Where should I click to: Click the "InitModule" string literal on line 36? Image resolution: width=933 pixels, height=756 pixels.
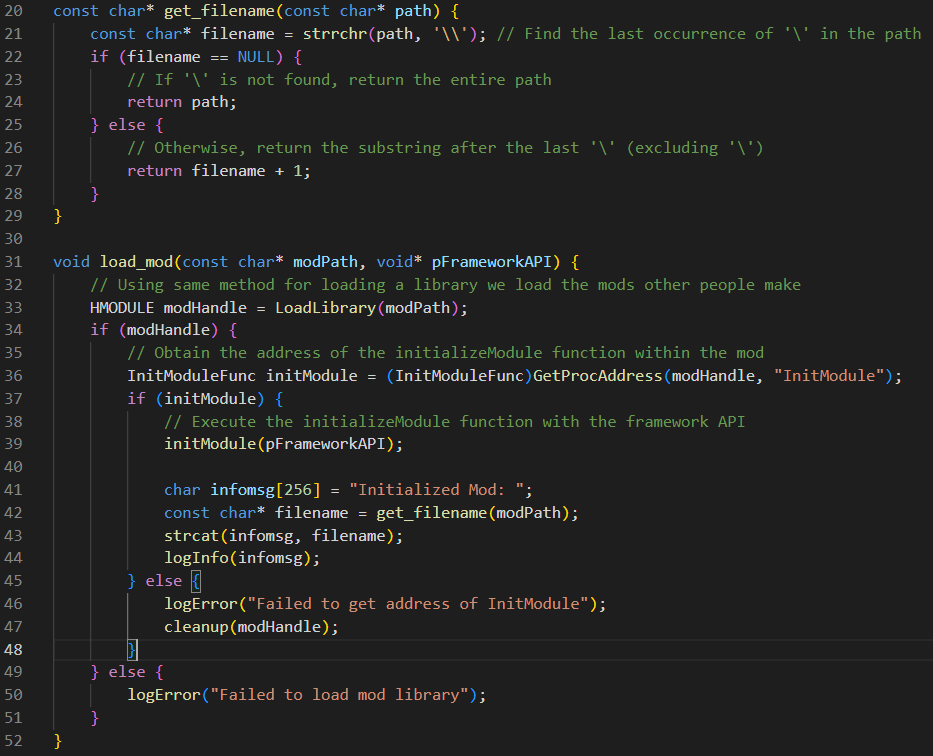829,376
